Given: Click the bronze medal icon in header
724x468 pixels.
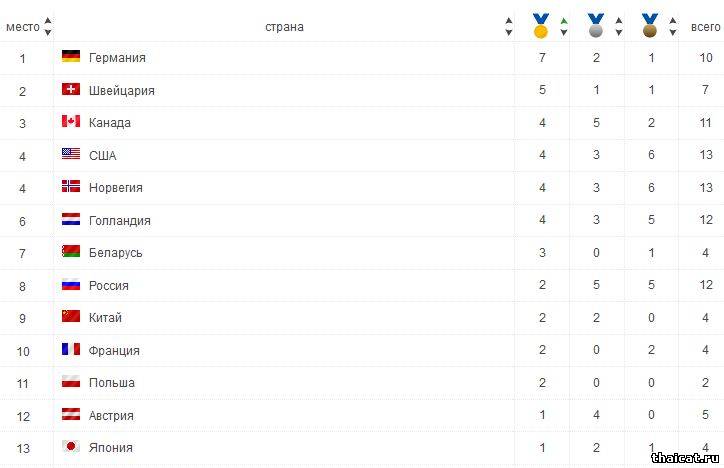Looking at the screenshot, I should (x=650, y=25).
